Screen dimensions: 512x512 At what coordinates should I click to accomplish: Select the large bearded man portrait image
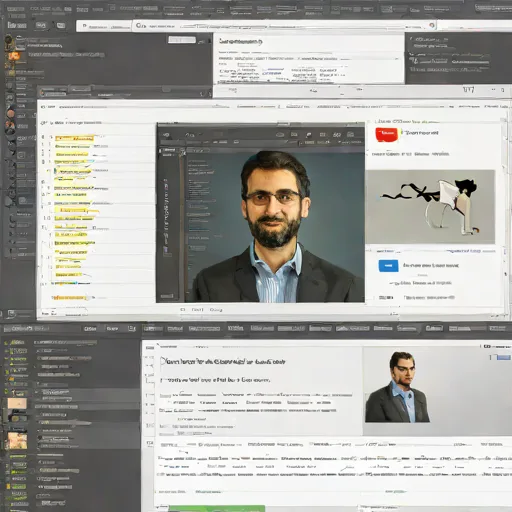click(x=275, y=227)
